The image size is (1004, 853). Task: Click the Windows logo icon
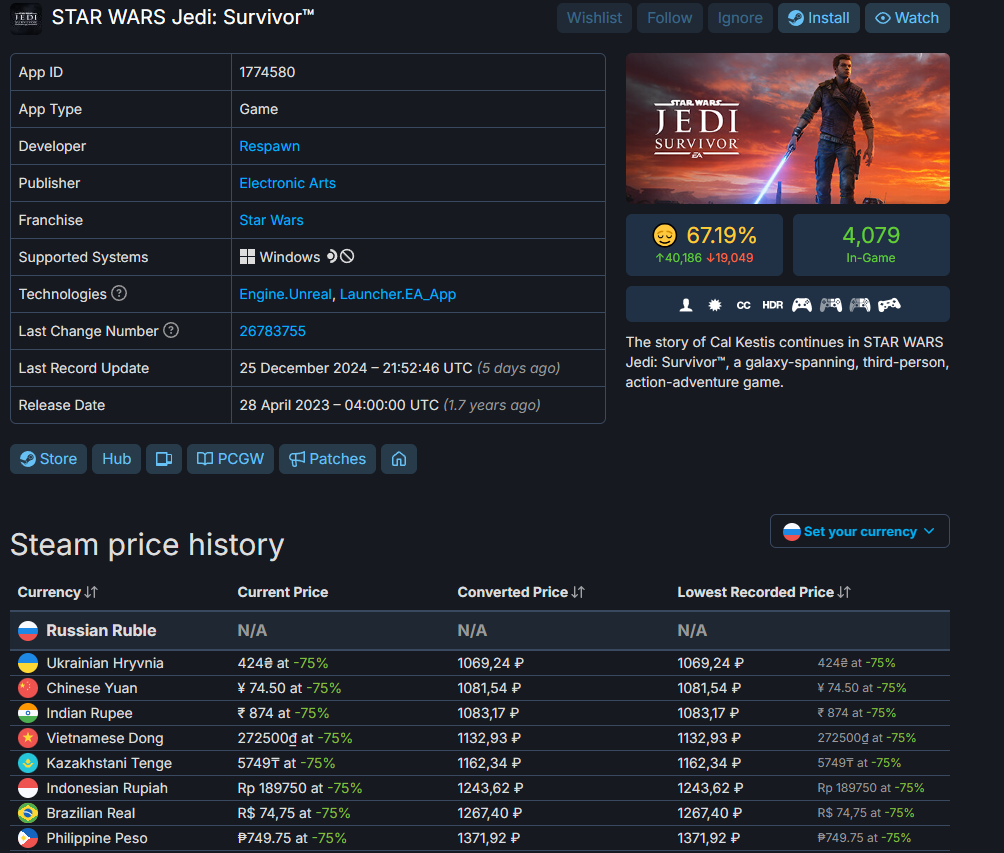(247, 257)
